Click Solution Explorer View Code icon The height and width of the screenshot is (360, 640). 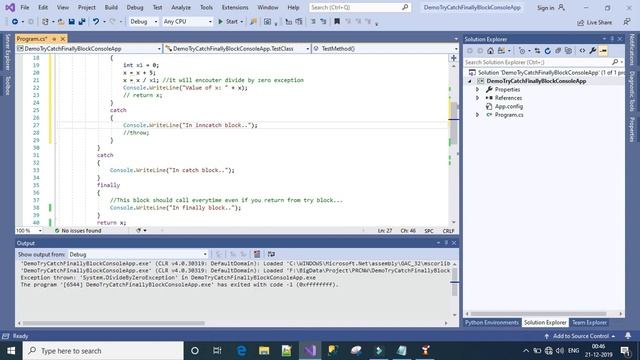[x=582, y=51]
